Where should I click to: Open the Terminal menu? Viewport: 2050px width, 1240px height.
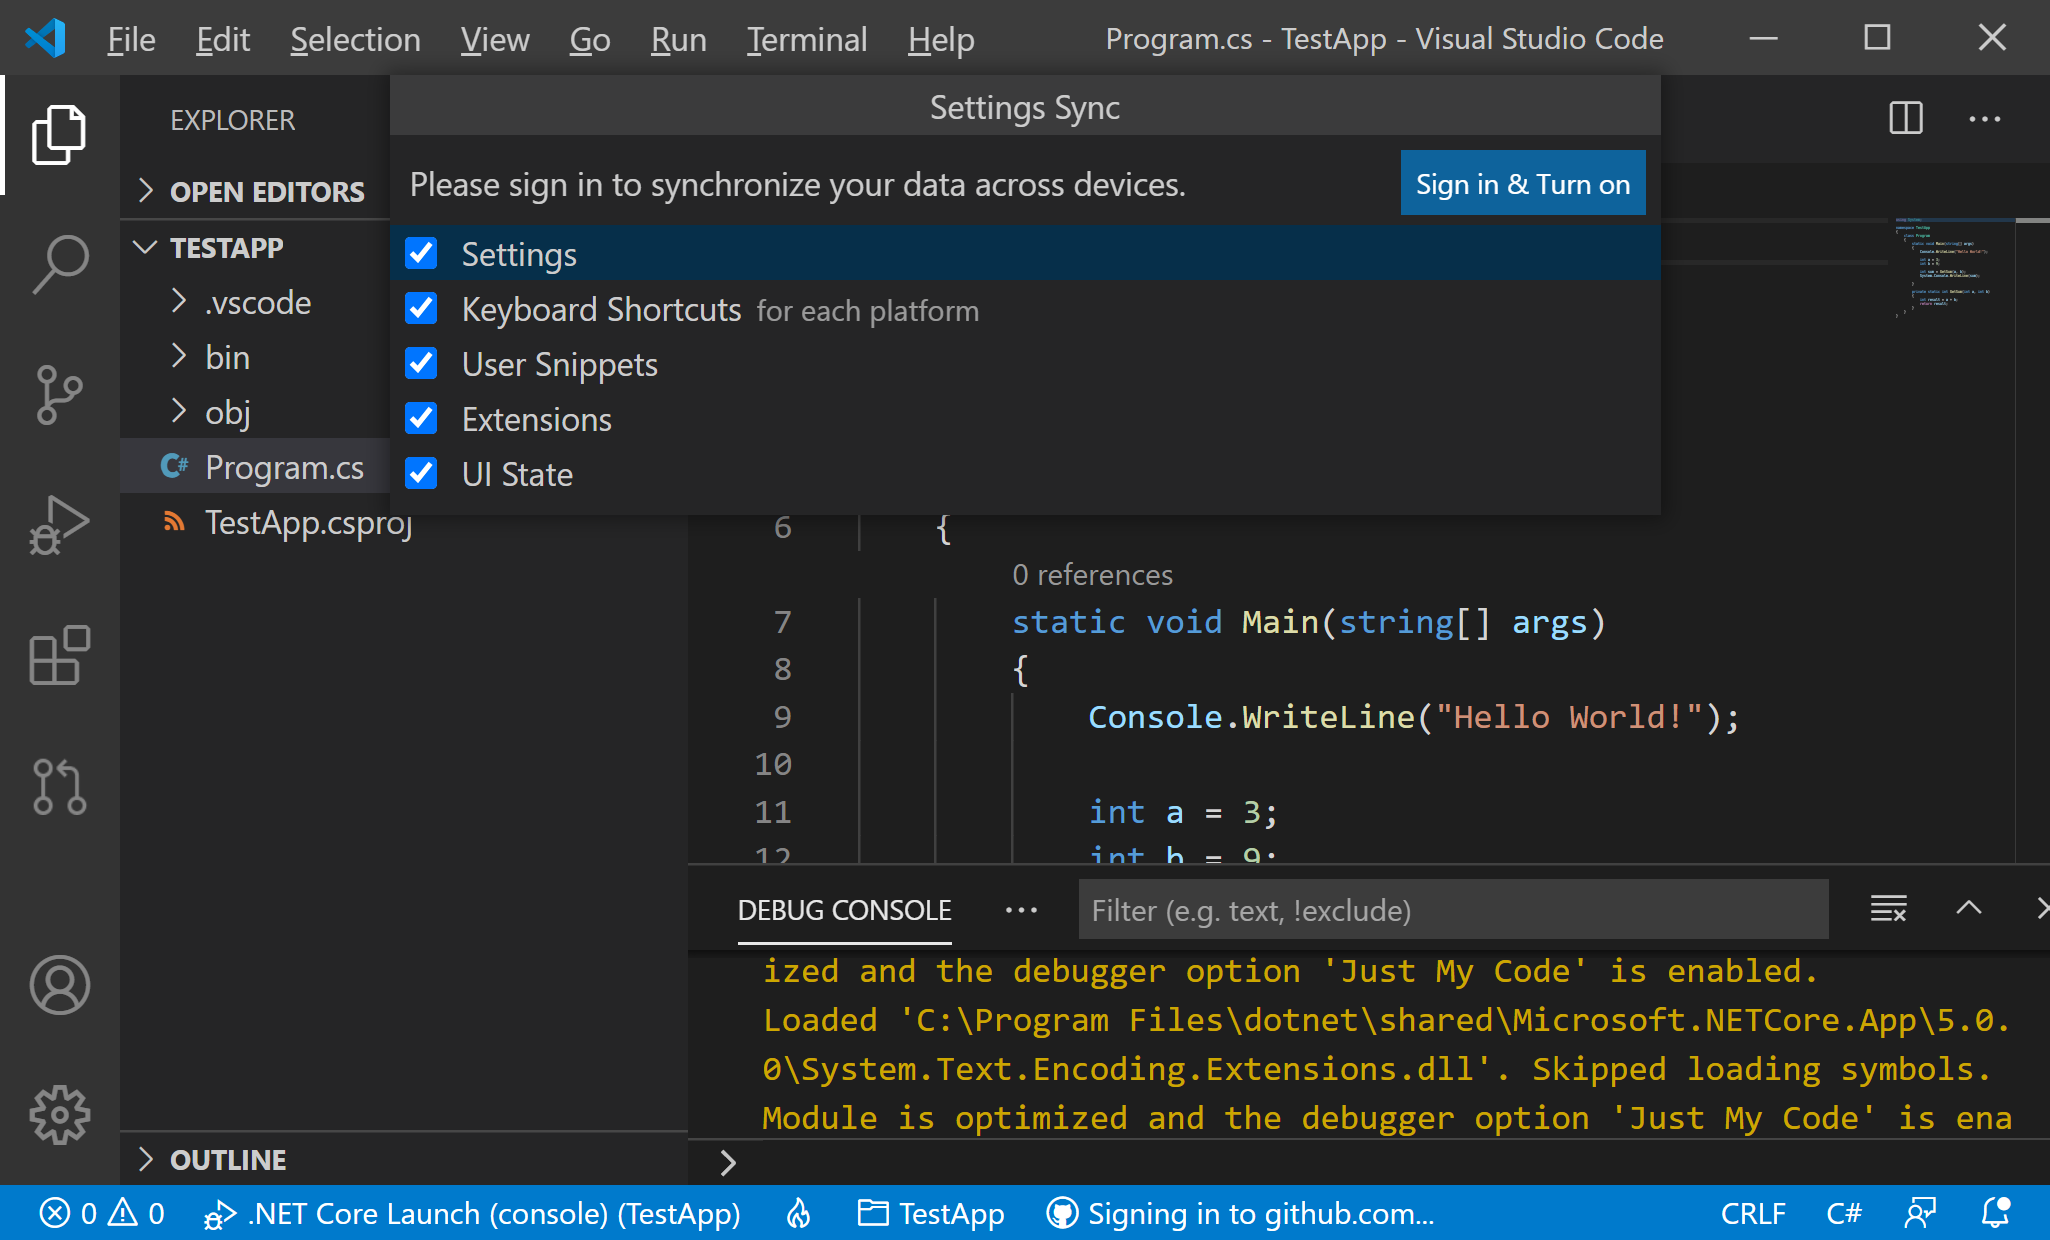coord(806,39)
